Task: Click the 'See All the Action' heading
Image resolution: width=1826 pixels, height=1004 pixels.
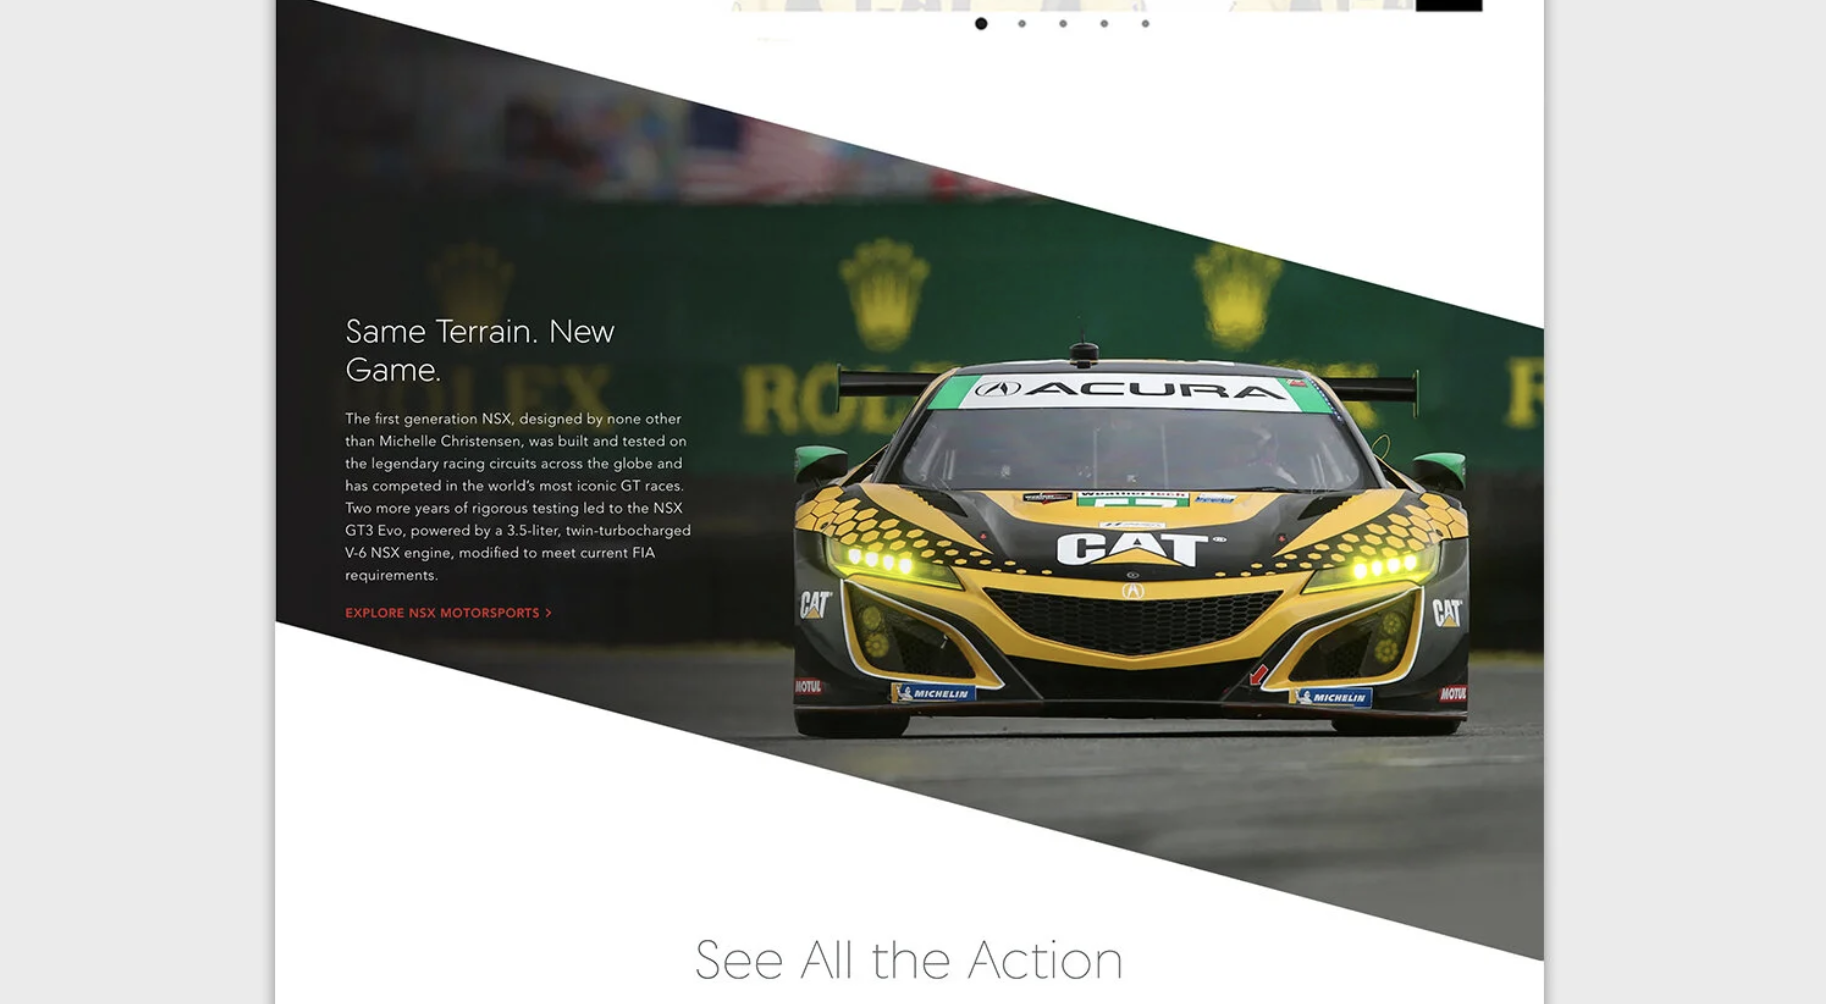Action: [909, 960]
